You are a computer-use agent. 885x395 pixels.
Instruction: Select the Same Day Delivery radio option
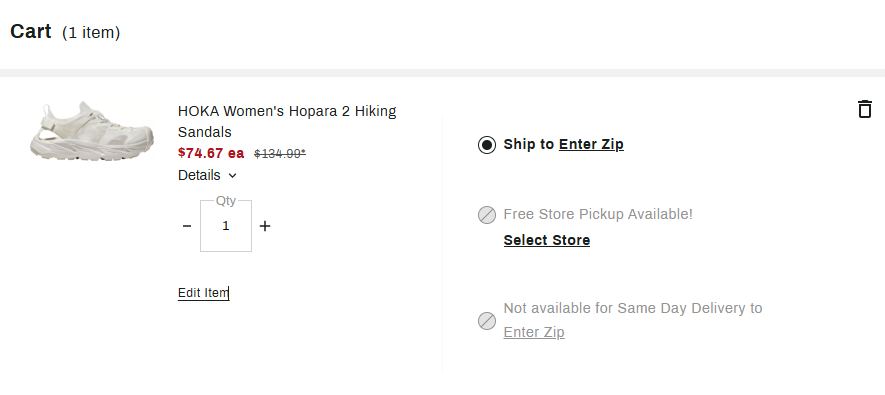coord(487,321)
